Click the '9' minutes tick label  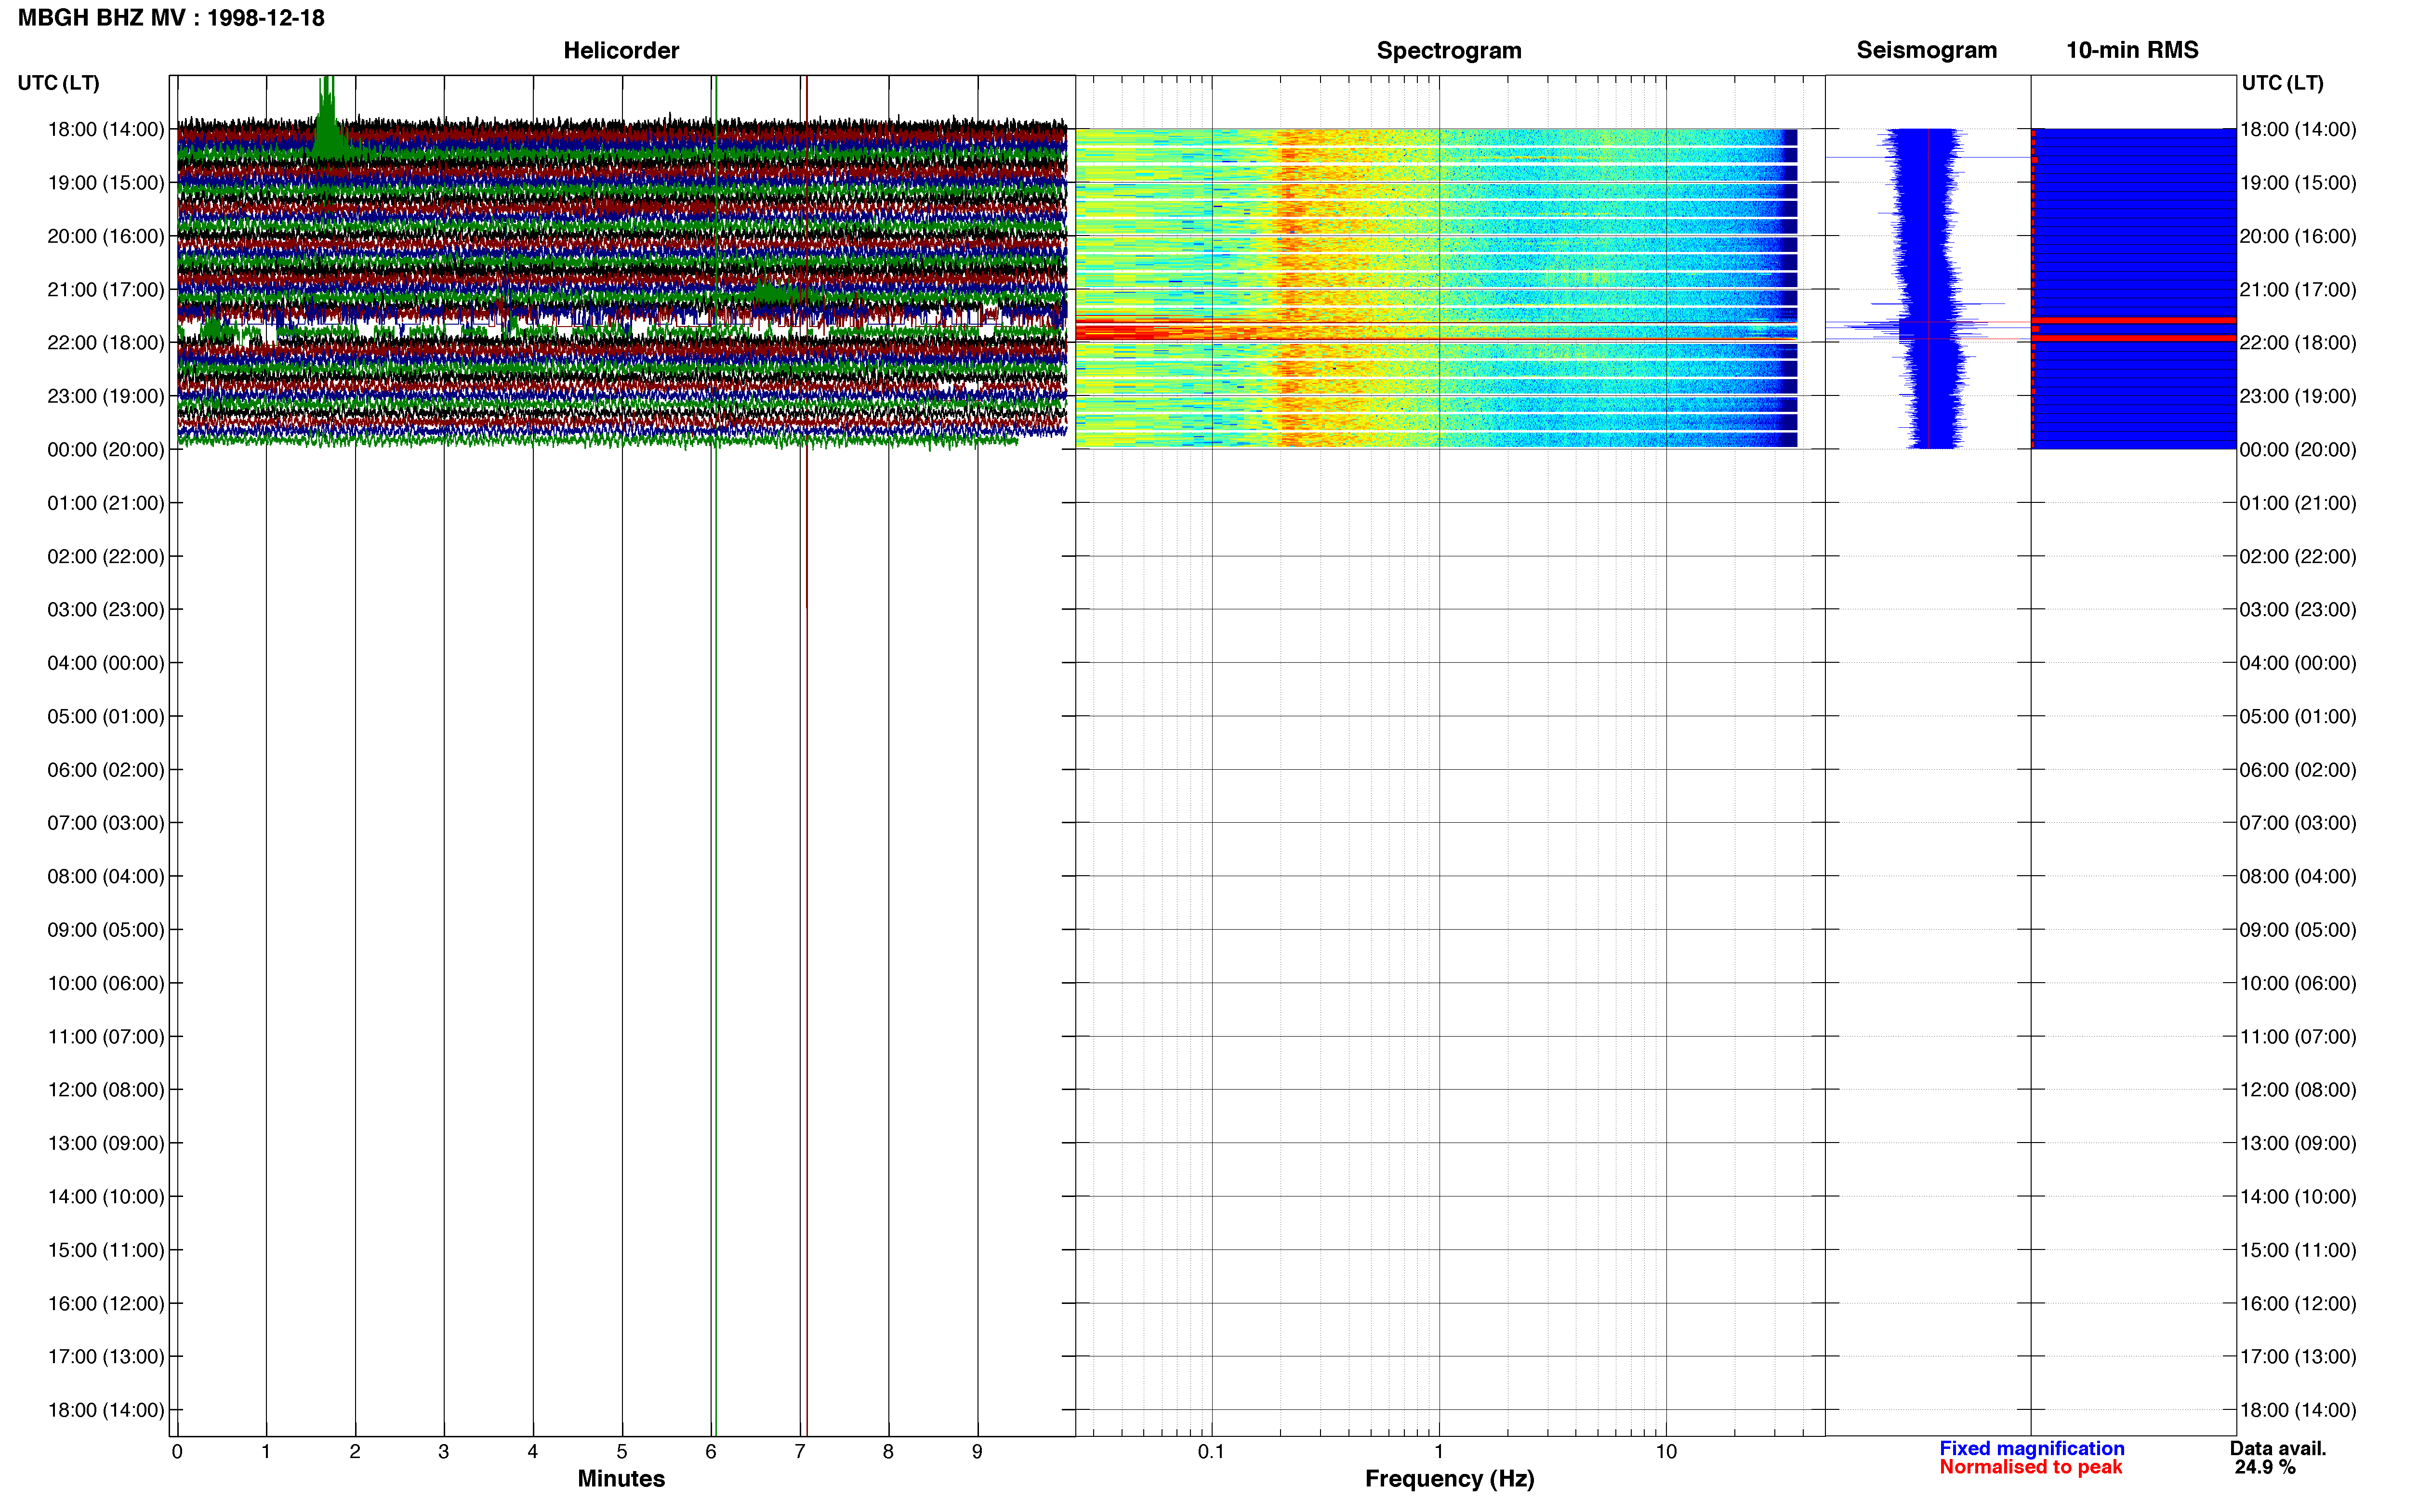[977, 1452]
